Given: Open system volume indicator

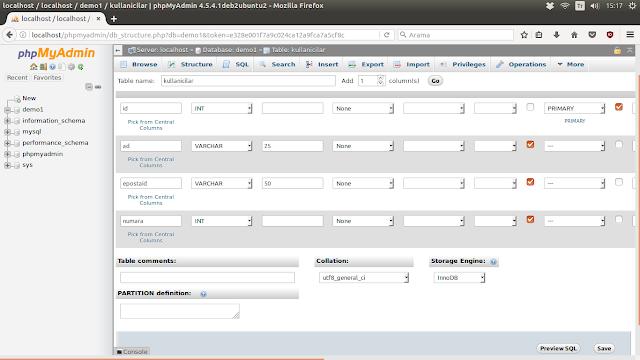Looking at the screenshot, I should (595, 6).
